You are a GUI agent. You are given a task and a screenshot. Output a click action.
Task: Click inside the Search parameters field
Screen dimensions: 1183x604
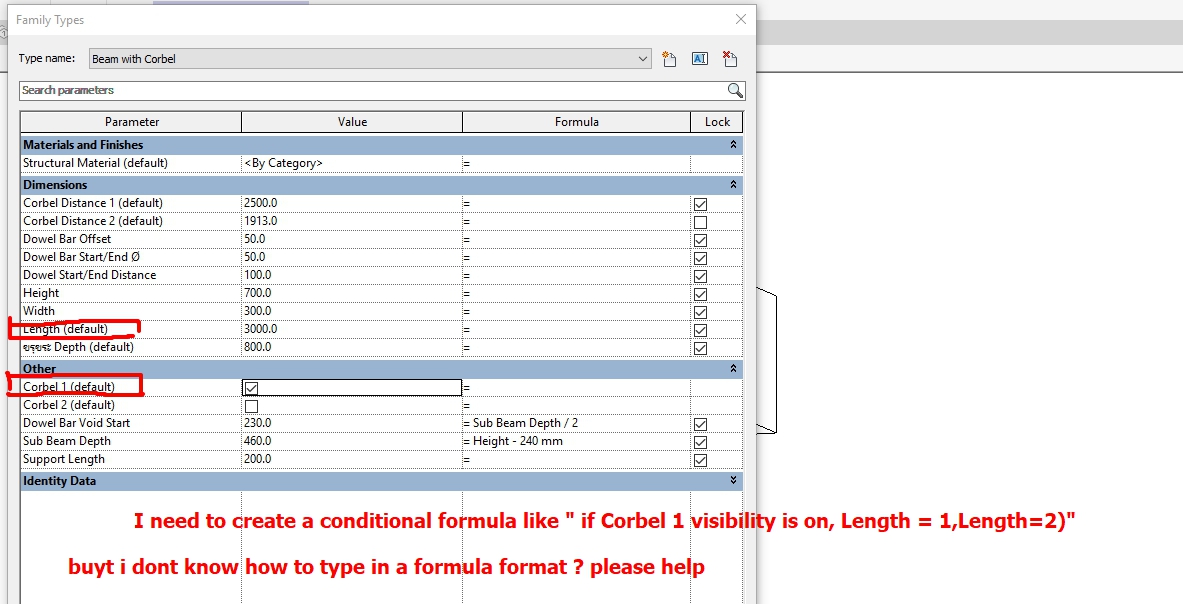click(300, 91)
